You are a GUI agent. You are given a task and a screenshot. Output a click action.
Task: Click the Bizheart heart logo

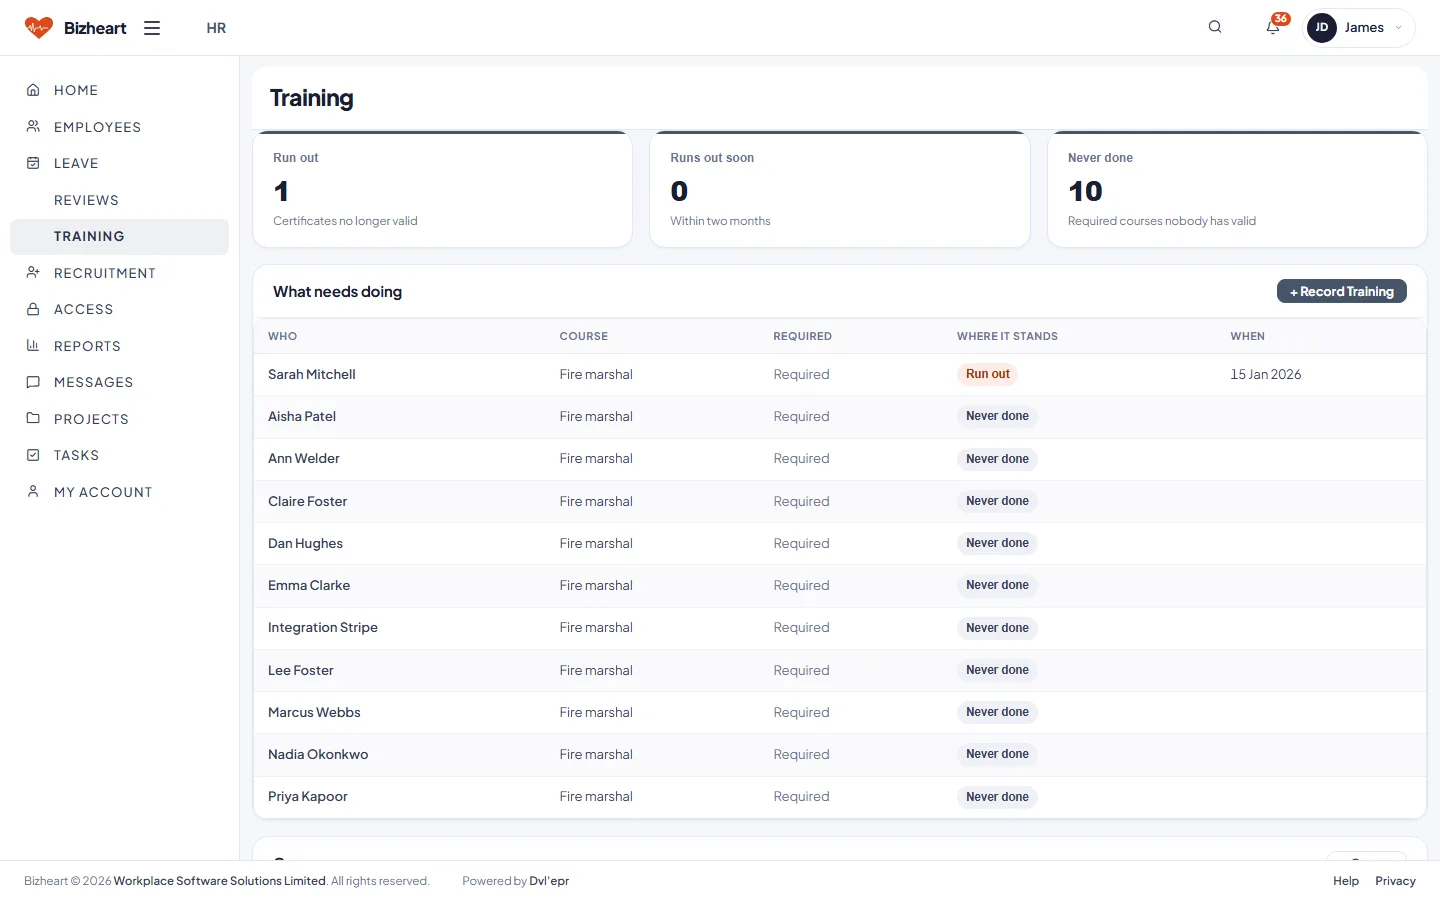[38, 28]
